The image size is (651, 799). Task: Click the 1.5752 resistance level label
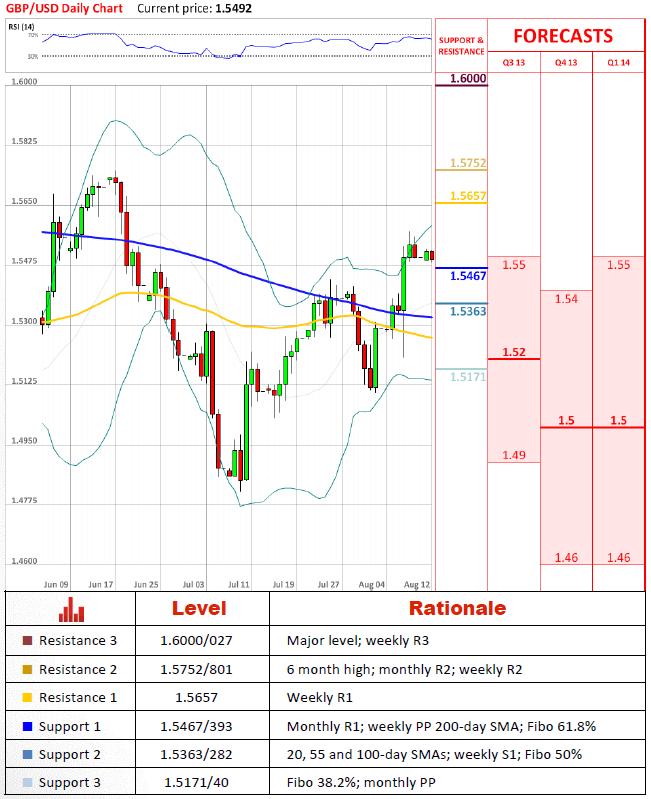coord(468,163)
